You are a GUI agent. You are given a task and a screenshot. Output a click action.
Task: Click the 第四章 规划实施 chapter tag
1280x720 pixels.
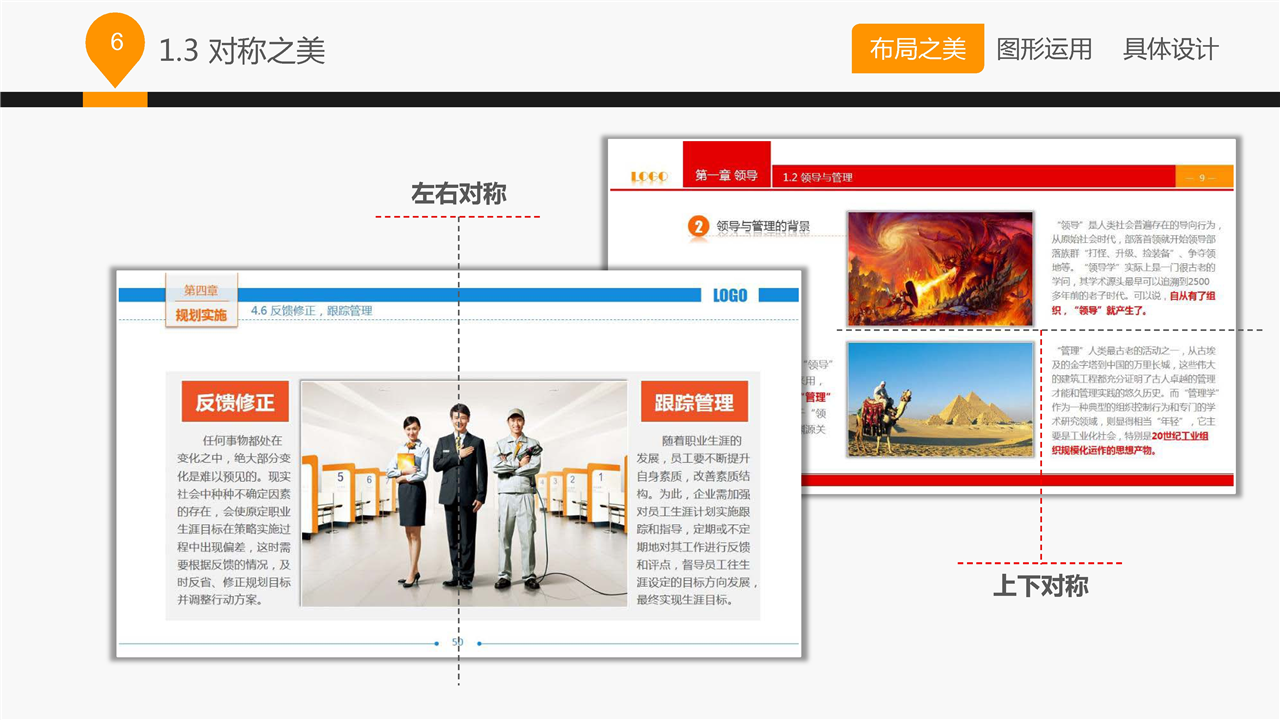coord(201,303)
